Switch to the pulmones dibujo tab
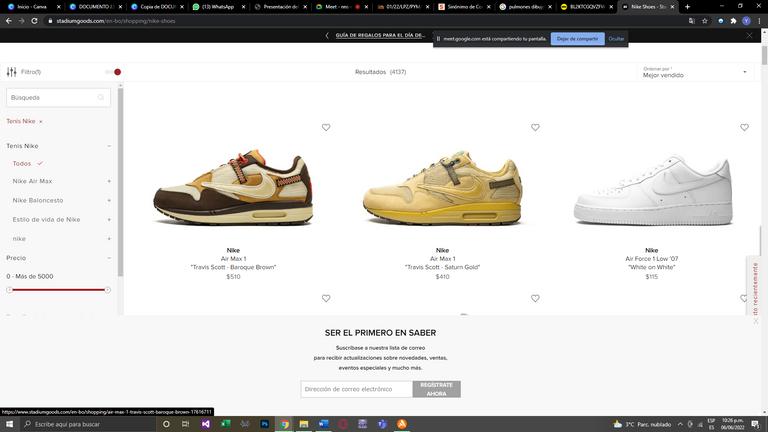The height and width of the screenshot is (432, 768). pyautogui.click(x=525, y=7)
